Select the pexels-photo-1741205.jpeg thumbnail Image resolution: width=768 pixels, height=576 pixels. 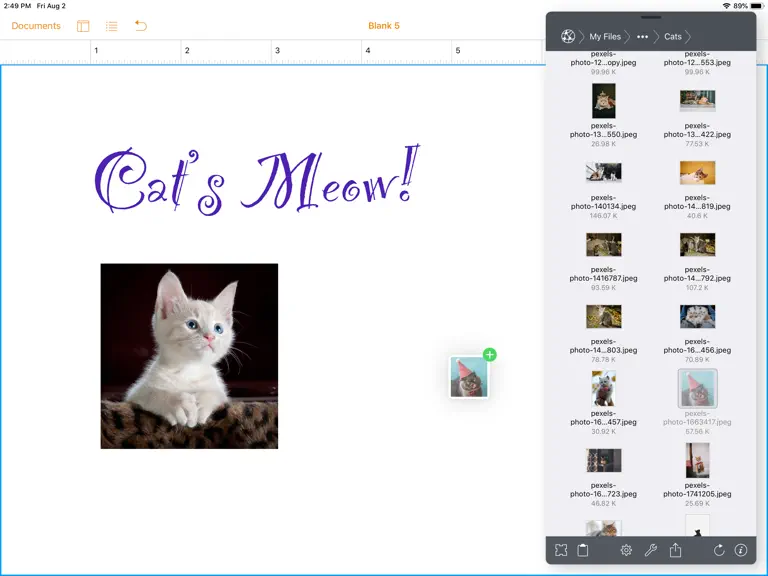[697, 460]
